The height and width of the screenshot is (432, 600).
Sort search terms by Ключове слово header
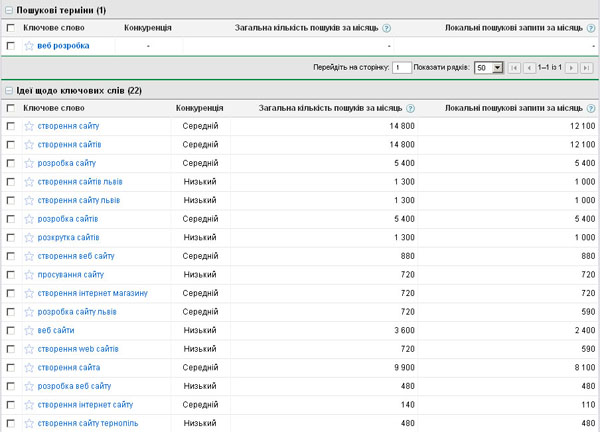(x=54, y=28)
